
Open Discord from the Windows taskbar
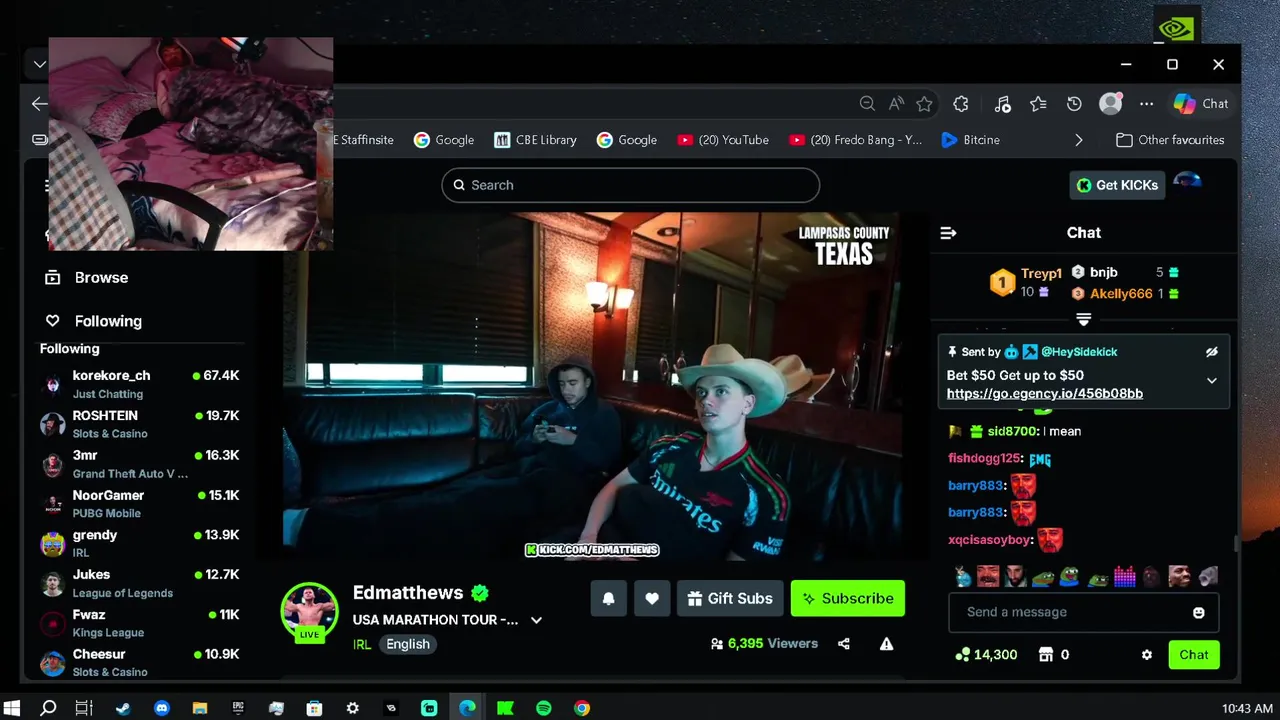coord(162,708)
